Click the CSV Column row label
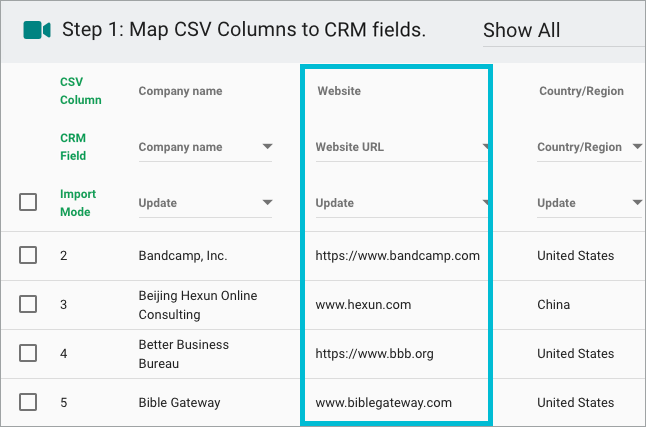Image resolution: width=646 pixels, height=427 pixels. [81, 91]
